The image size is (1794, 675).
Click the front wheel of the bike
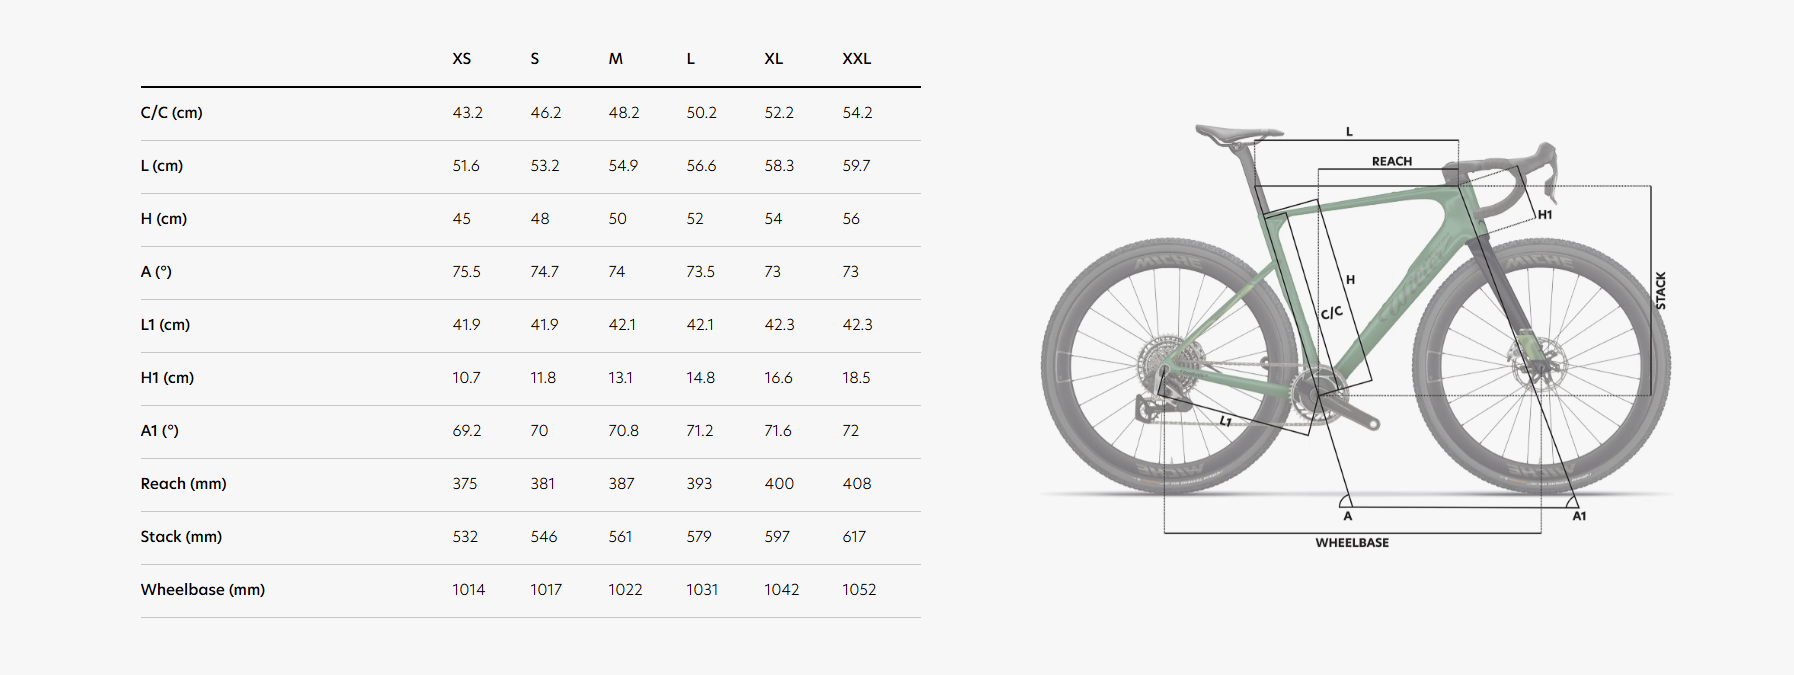coord(1541,366)
